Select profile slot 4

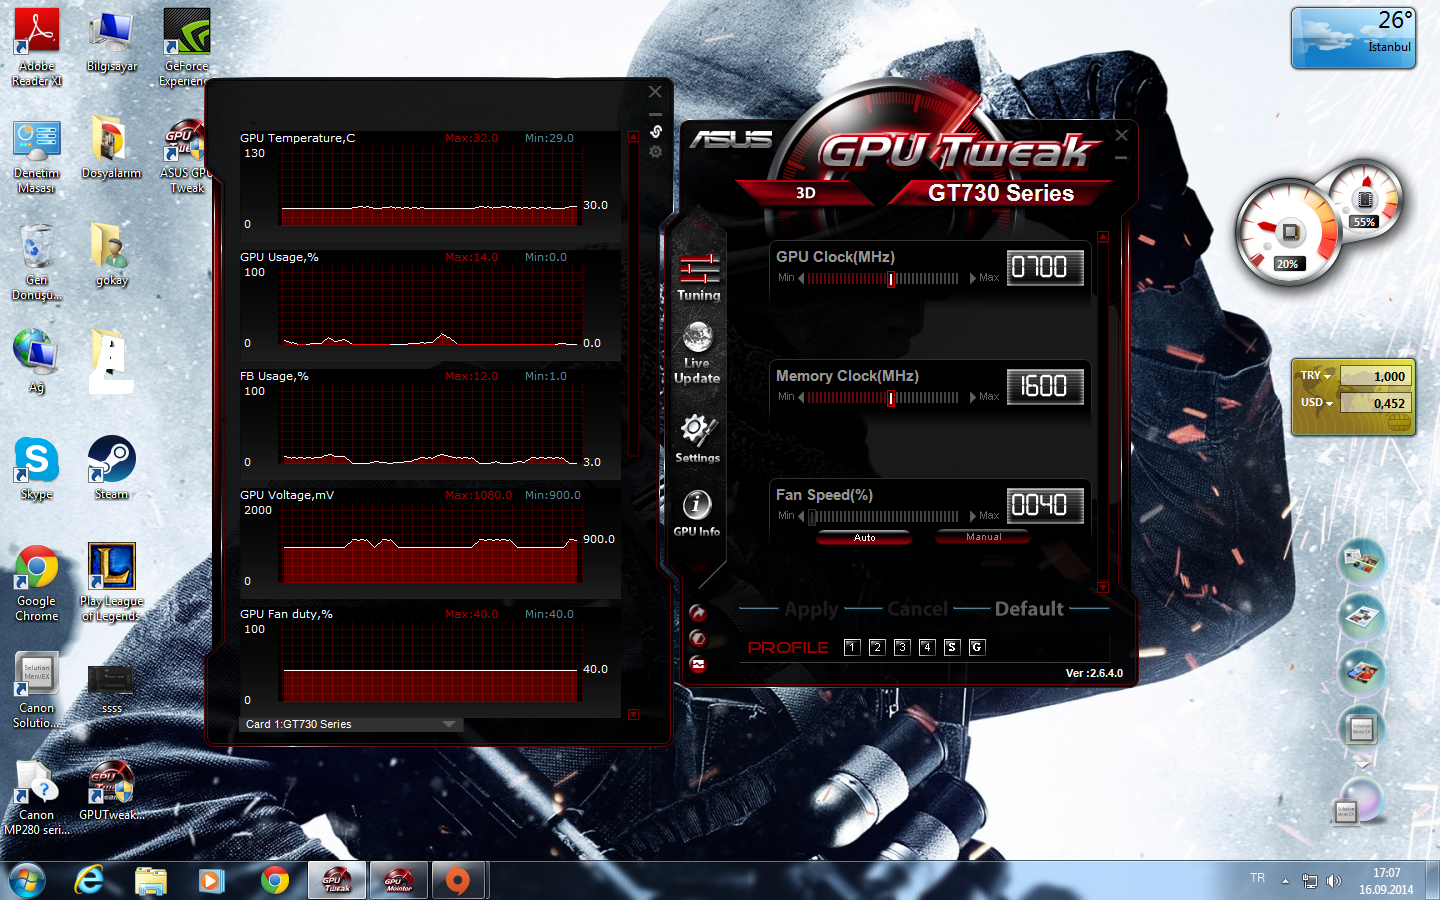pyautogui.click(x=927, y=647)
